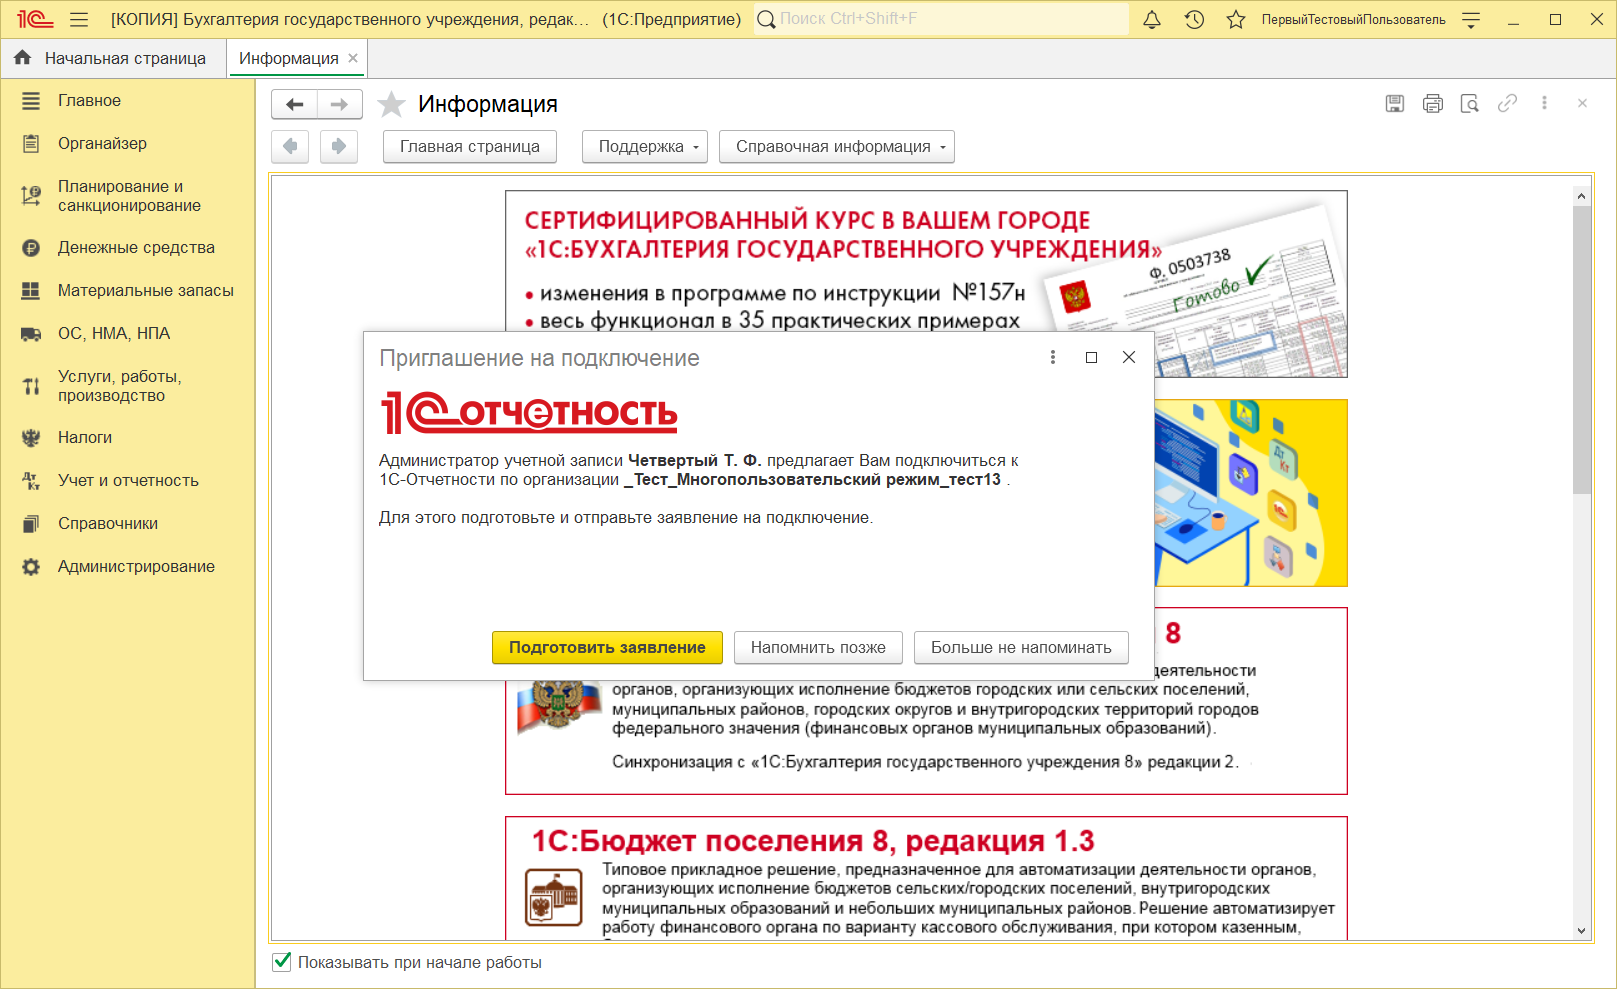Open the hamburger functions menu in title bar
The image size is (1617, 989).
coord(80,19)
